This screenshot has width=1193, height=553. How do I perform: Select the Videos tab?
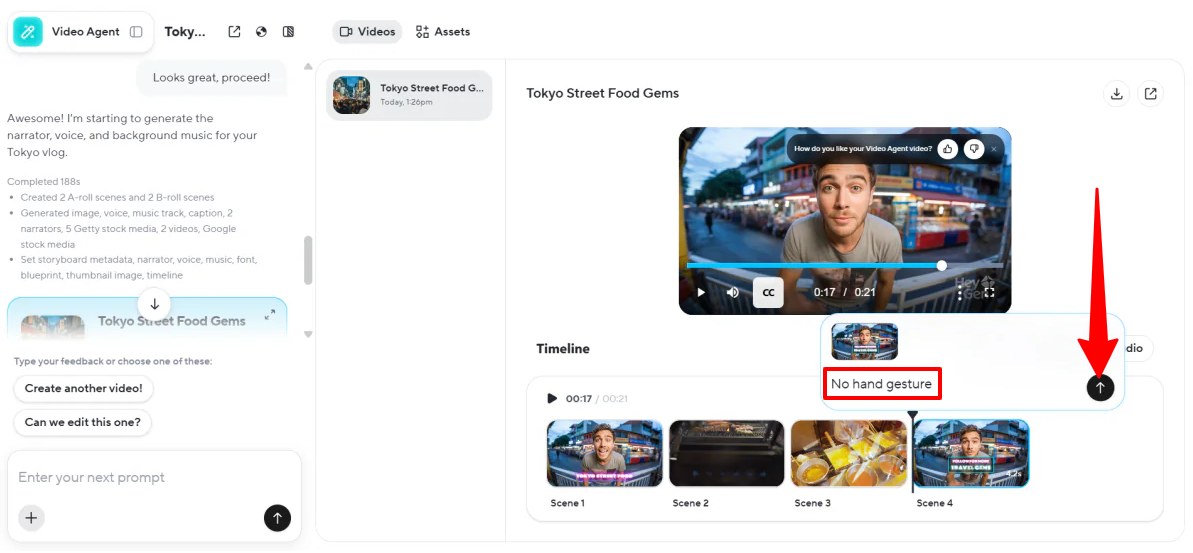pos(367,32)
